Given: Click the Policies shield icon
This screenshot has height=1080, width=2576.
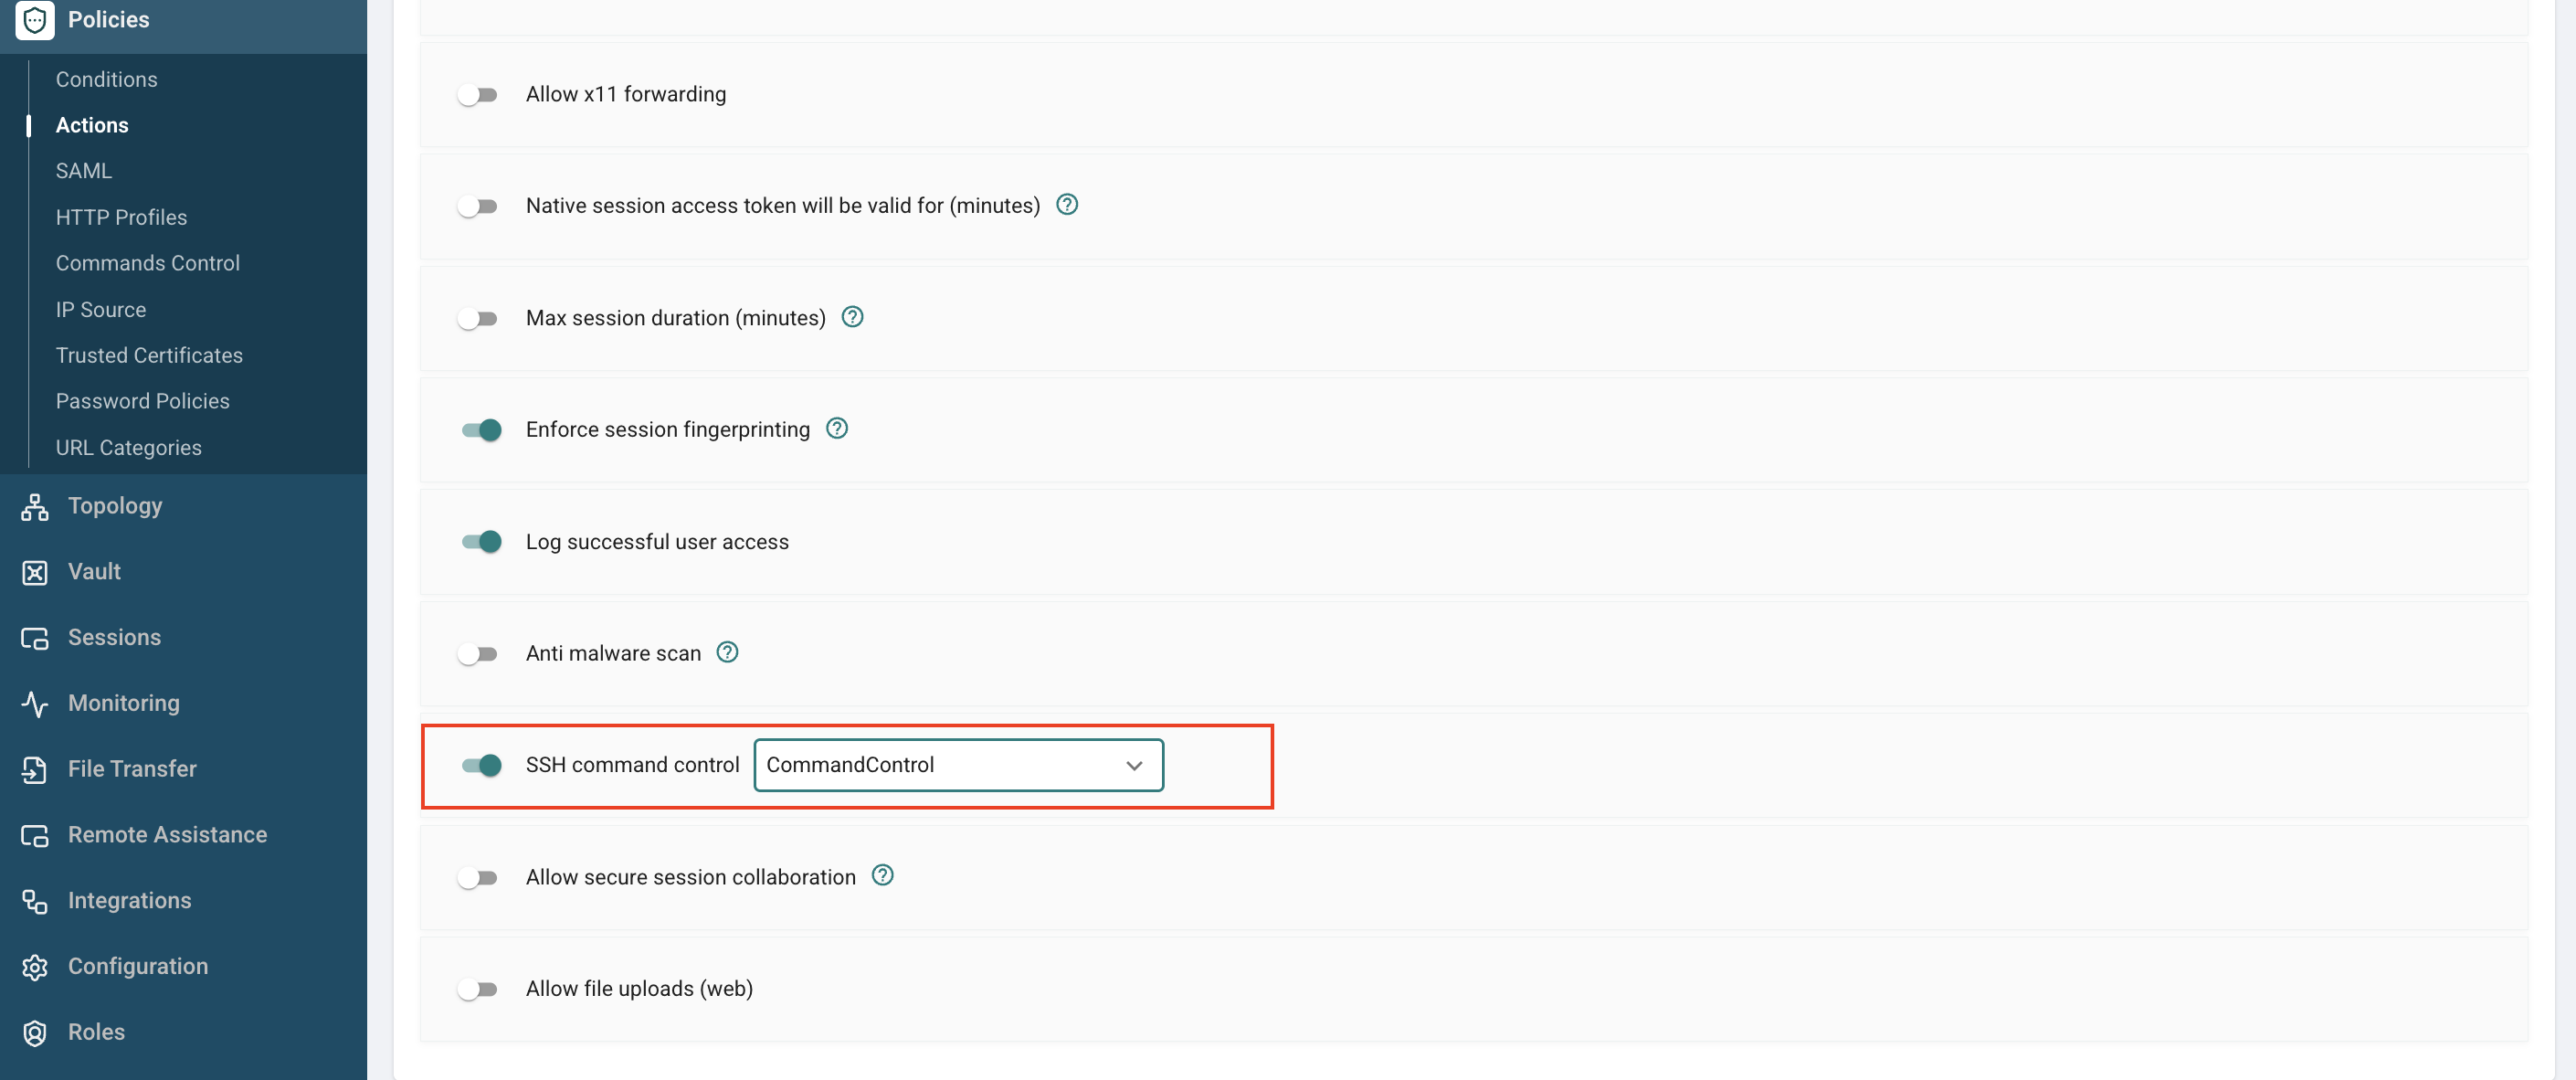Looking at the screenshot, I should (x=35, y=20).
